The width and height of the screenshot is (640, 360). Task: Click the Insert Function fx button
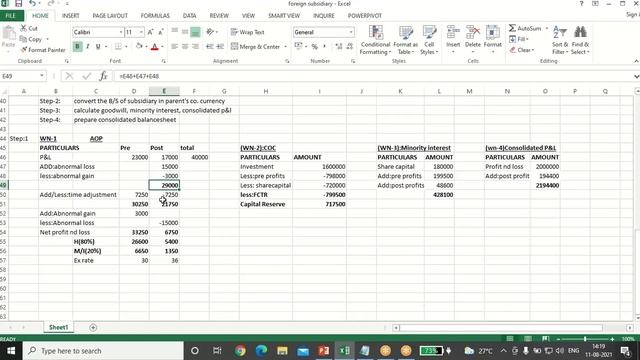(x=103, y=76)
